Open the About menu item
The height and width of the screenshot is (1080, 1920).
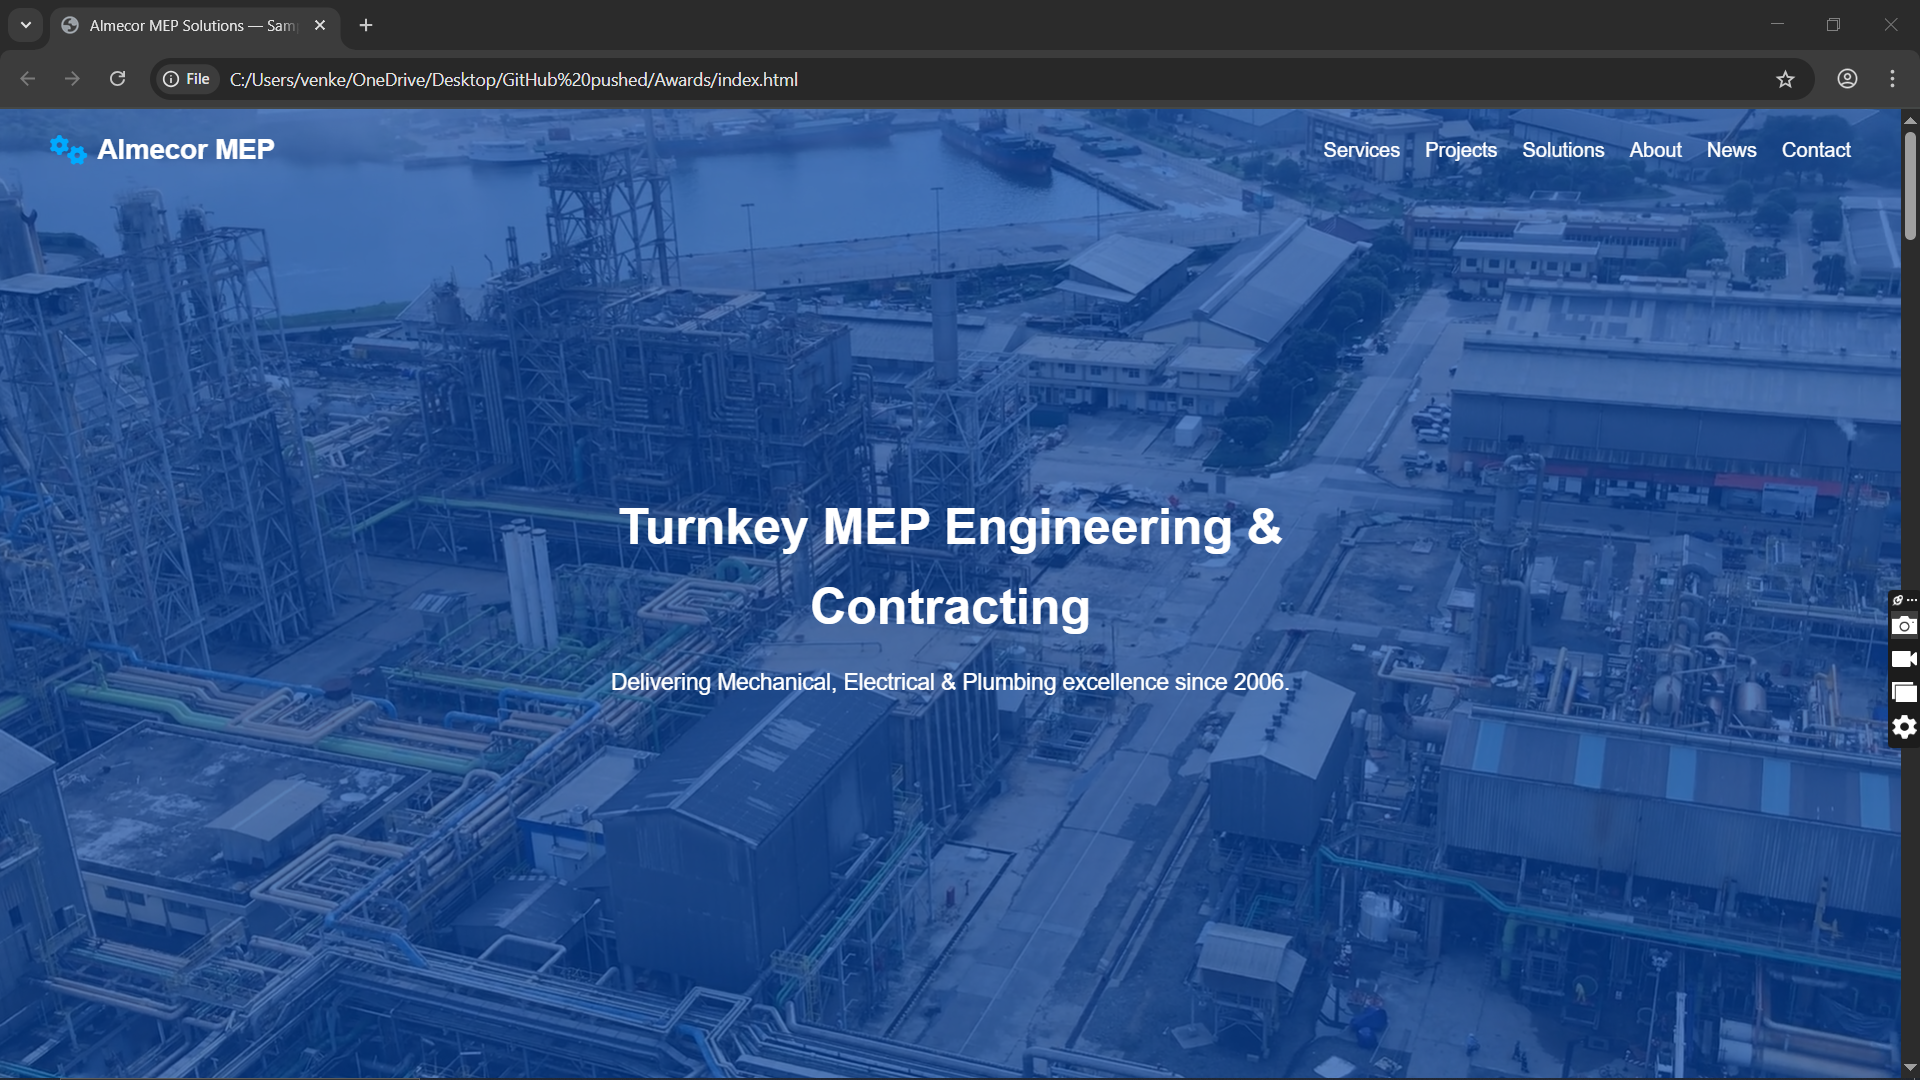click(x=1655, y=150)
